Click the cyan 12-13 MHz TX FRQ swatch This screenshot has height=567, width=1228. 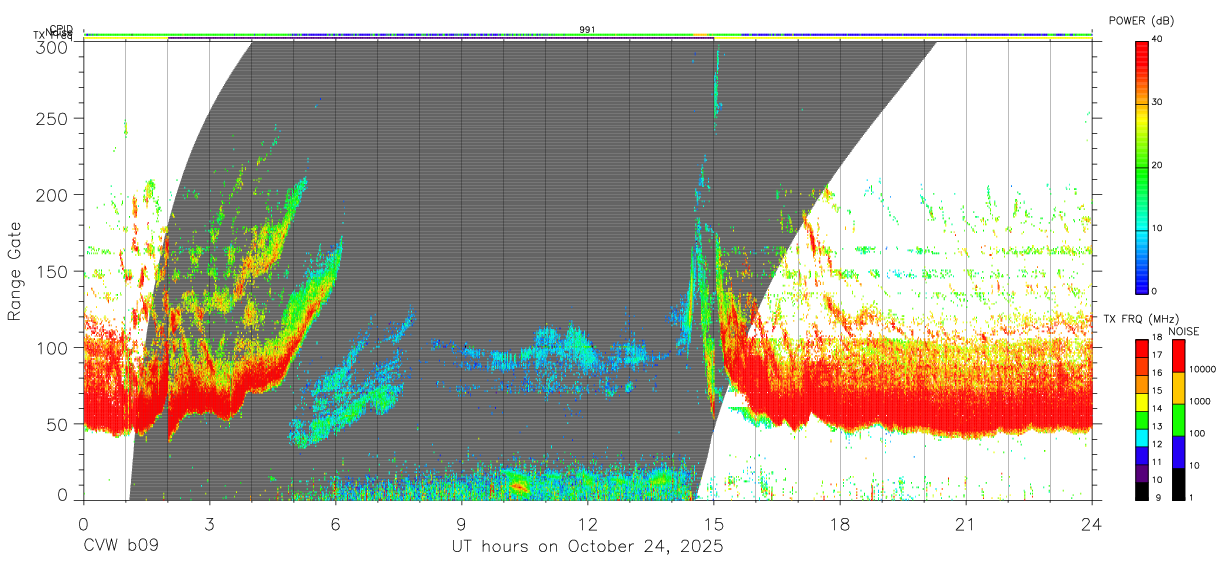(x=1142, y=438)
